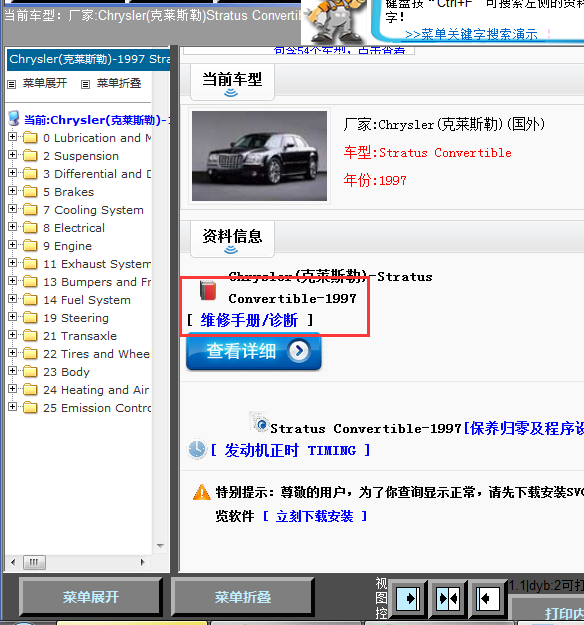Select the 14 Fuel System tree item text
584x625 pixels.
(x=87, y=300)
